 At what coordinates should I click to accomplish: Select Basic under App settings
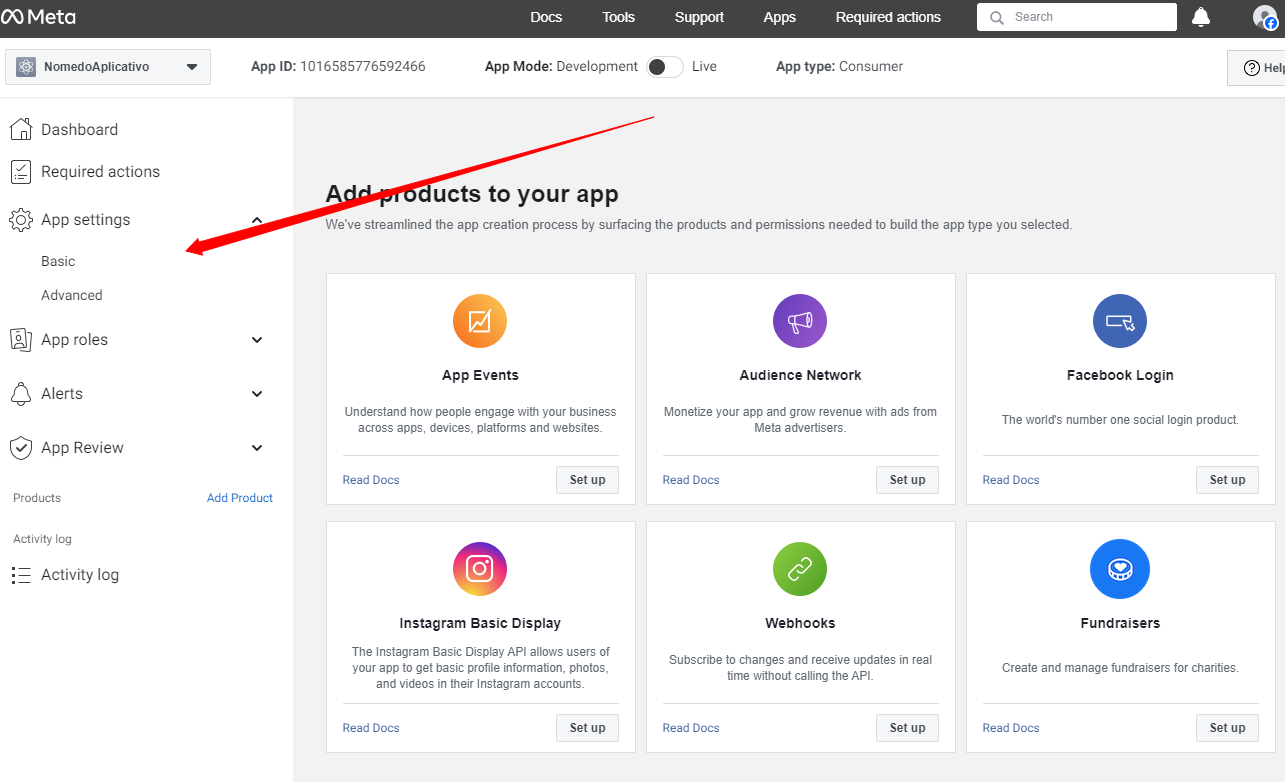[x=58, y=261]
